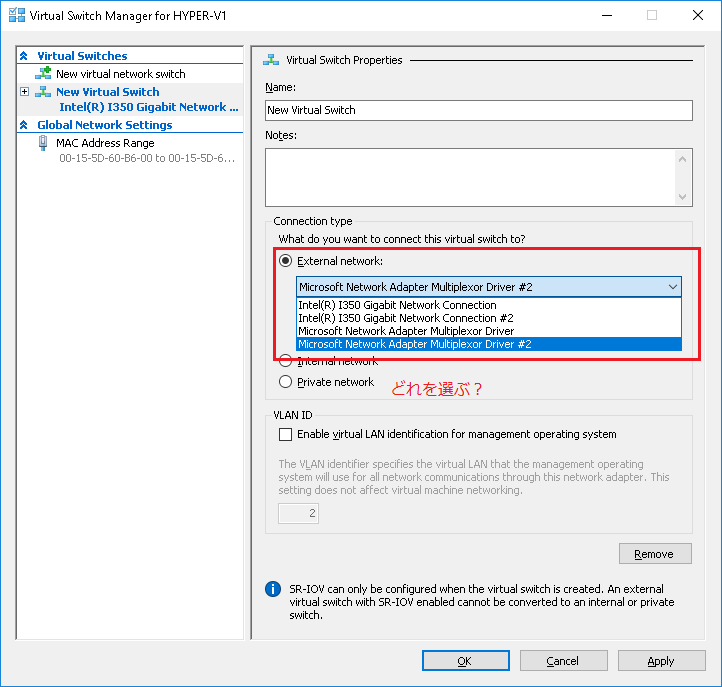722x687 pixels.
Task: Expand the New Virtual Switch tree node
Action: tap(24, 91)
